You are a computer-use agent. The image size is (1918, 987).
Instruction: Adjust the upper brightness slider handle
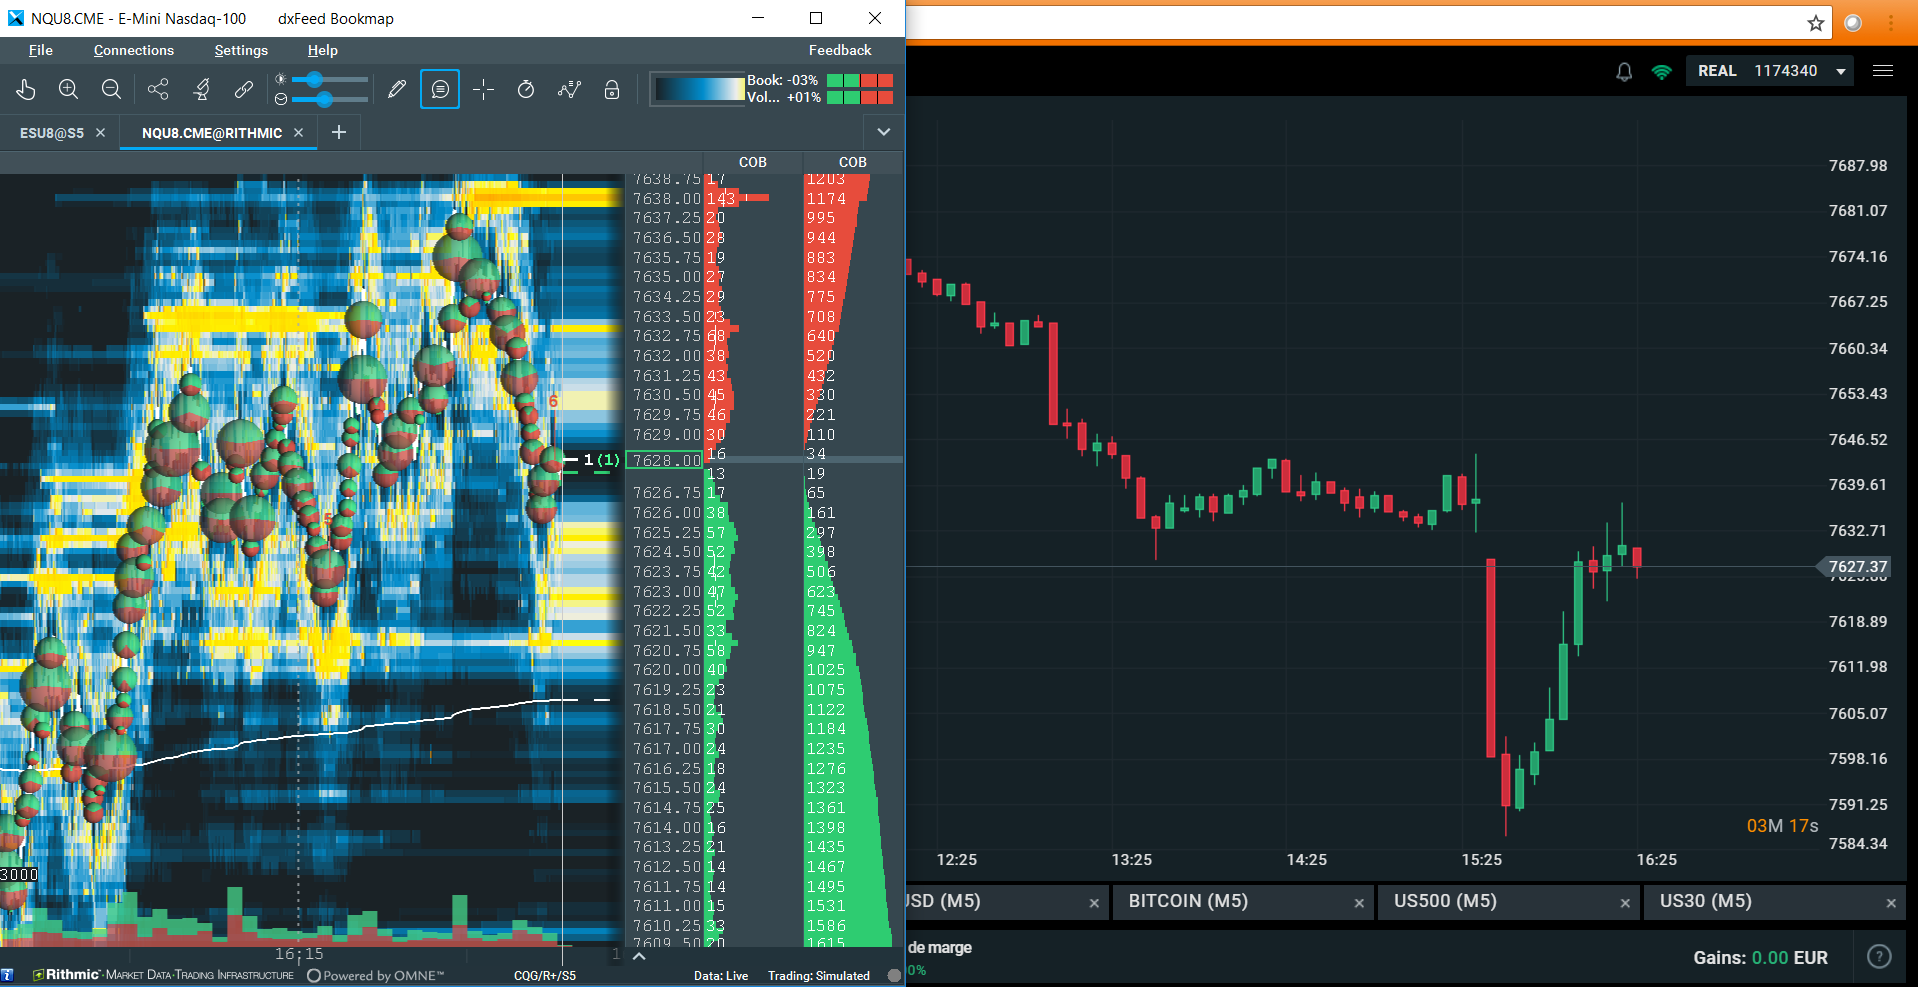(x=314, y=80)
